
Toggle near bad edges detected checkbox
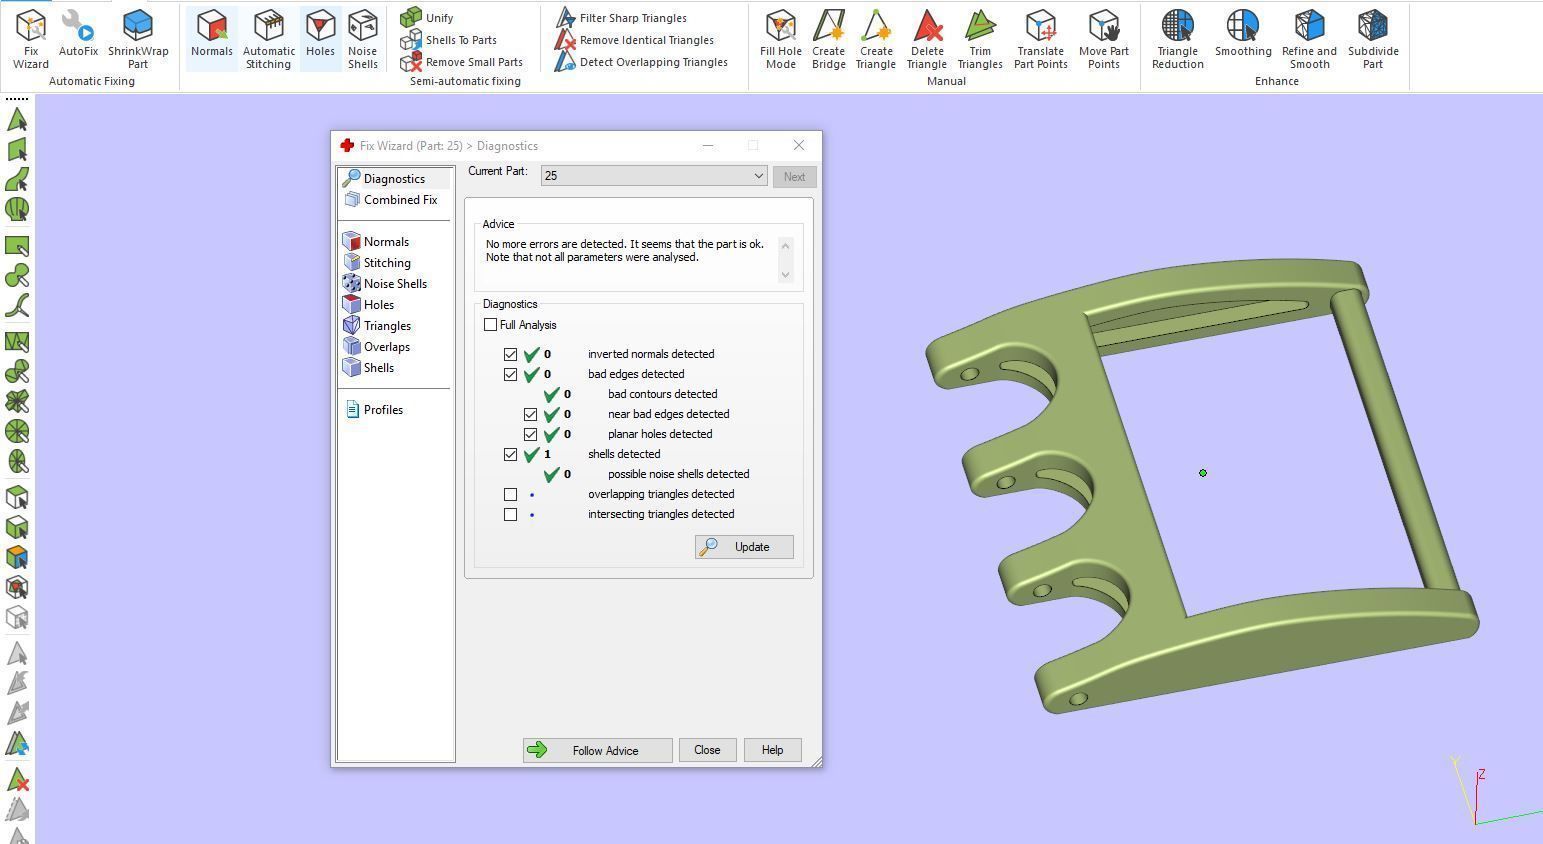coord(531,414)
